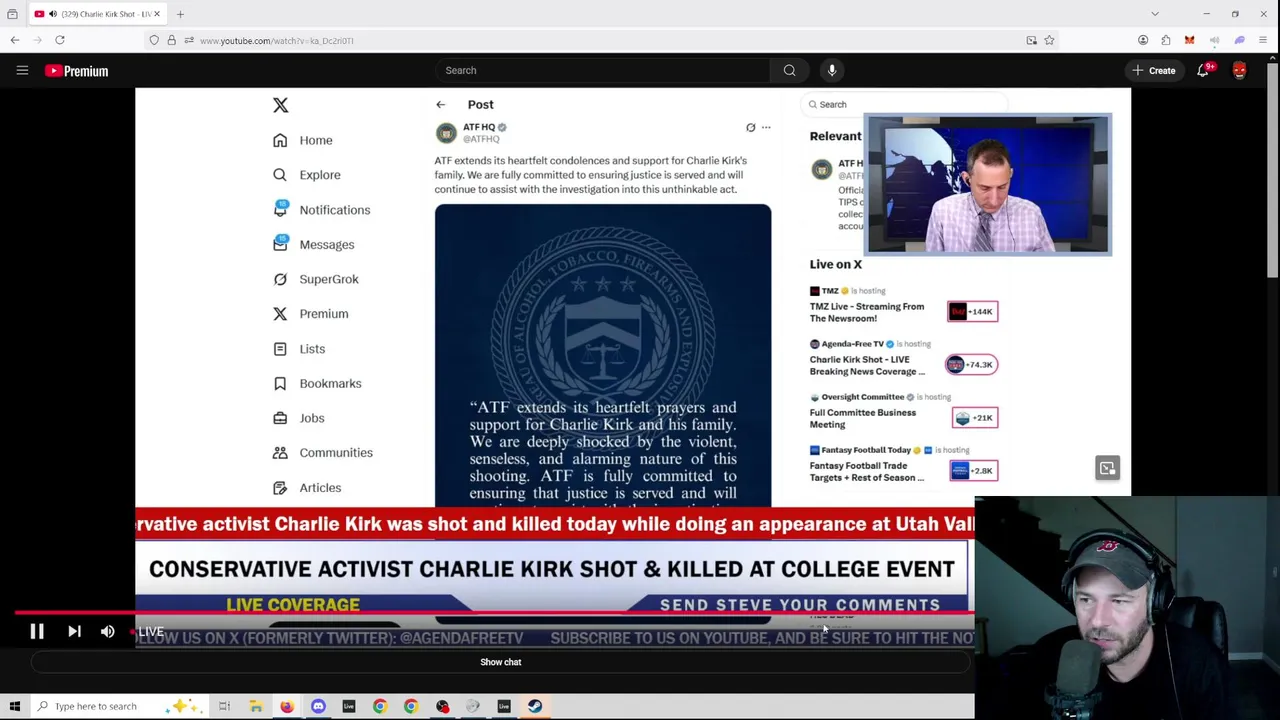Click Show chat below the video

(501, 662)
